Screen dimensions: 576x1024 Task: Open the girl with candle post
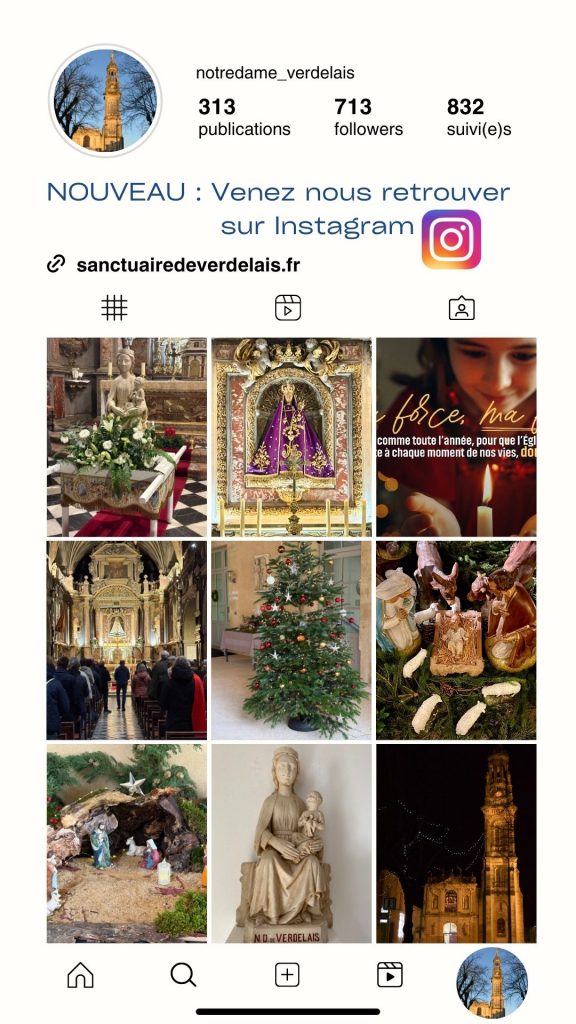(456, 437)
